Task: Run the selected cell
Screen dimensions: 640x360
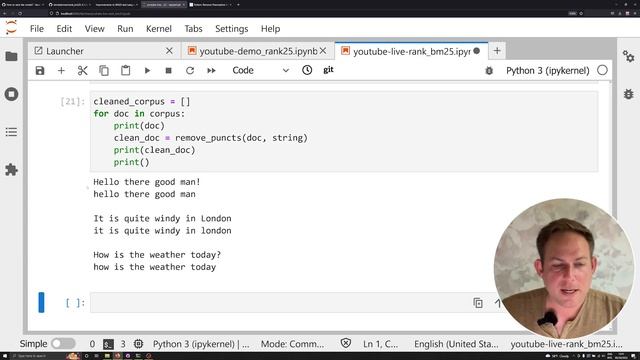Action: click(147, 71)
